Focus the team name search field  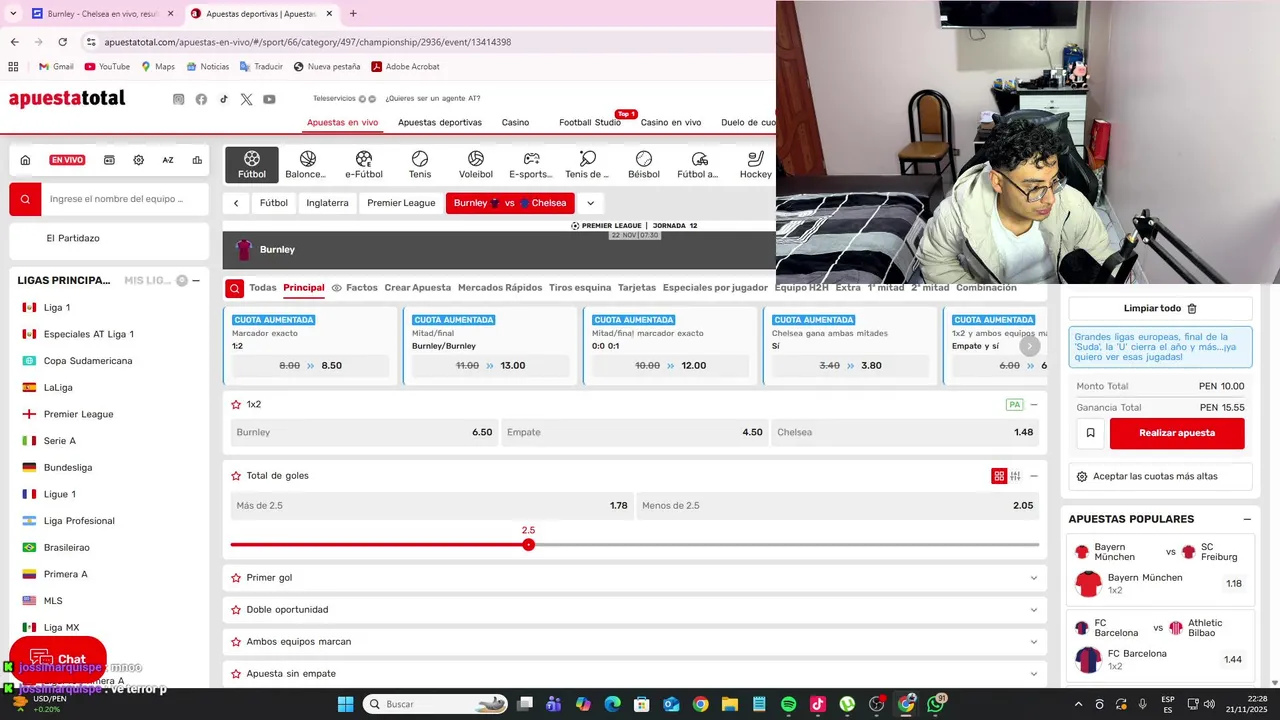coord(125,199)
